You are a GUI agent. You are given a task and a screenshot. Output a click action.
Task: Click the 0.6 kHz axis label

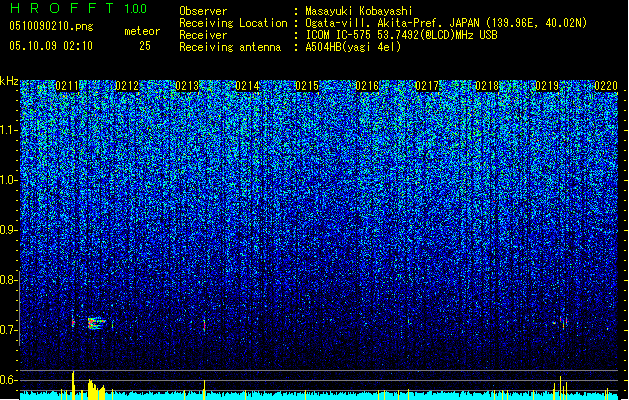pos(9,380)
